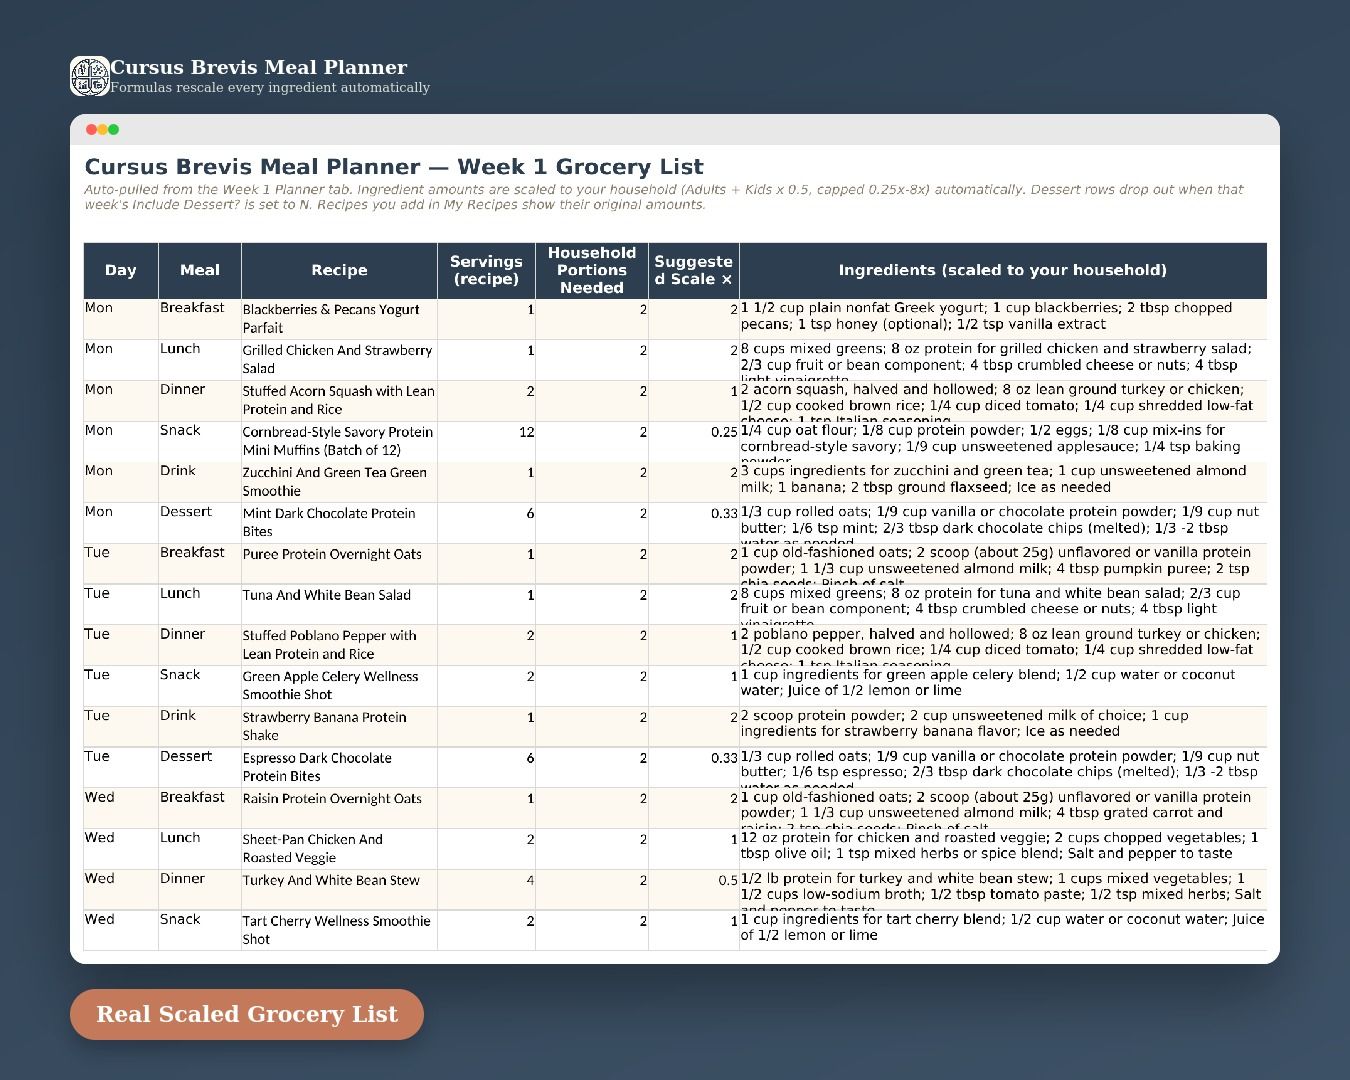Screen dimensions: 1350x1080
Task: Select the Suggested Scale column header
Action: [694, 270]
